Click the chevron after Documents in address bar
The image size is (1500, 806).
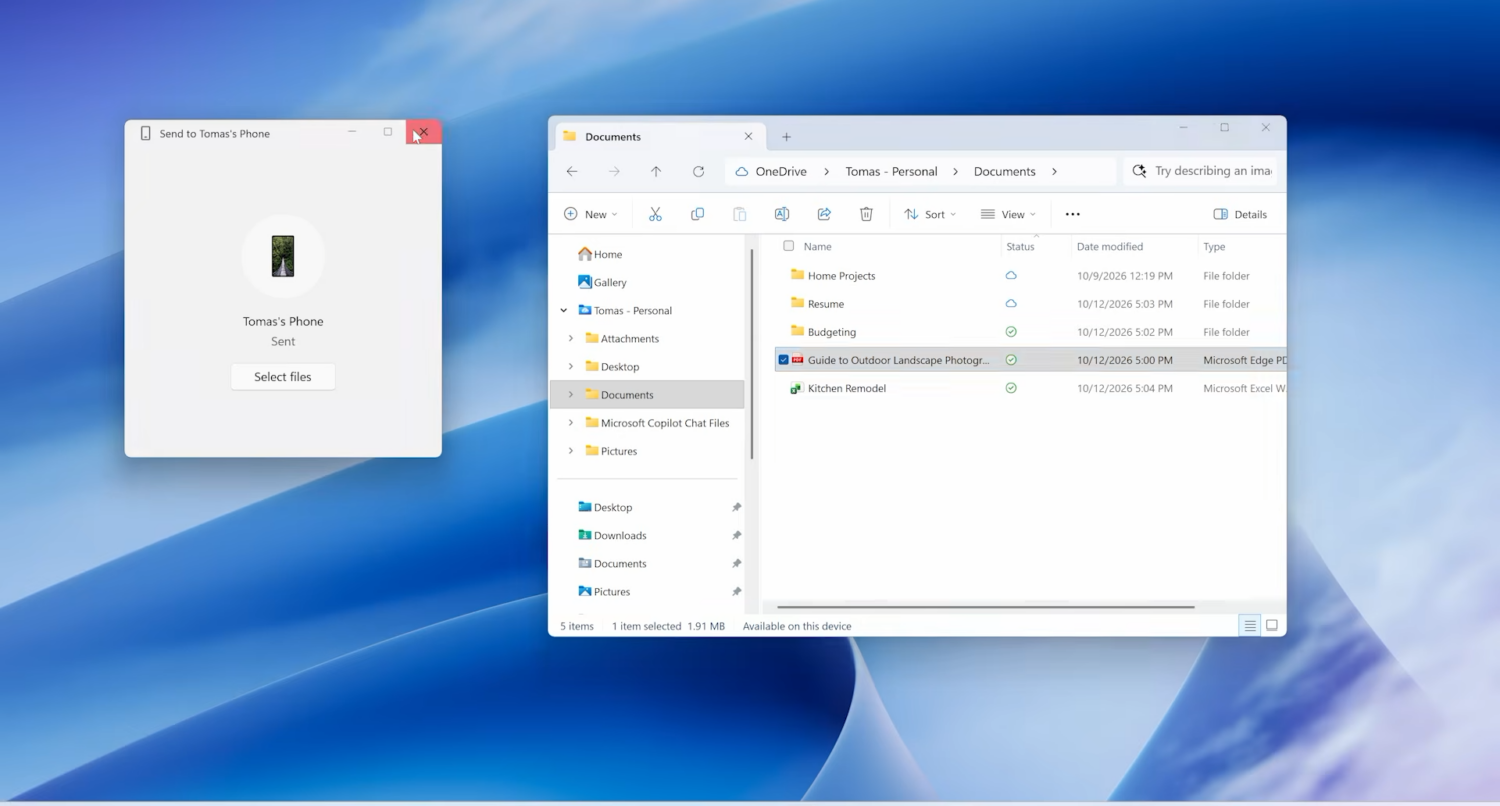(1054, 171)
